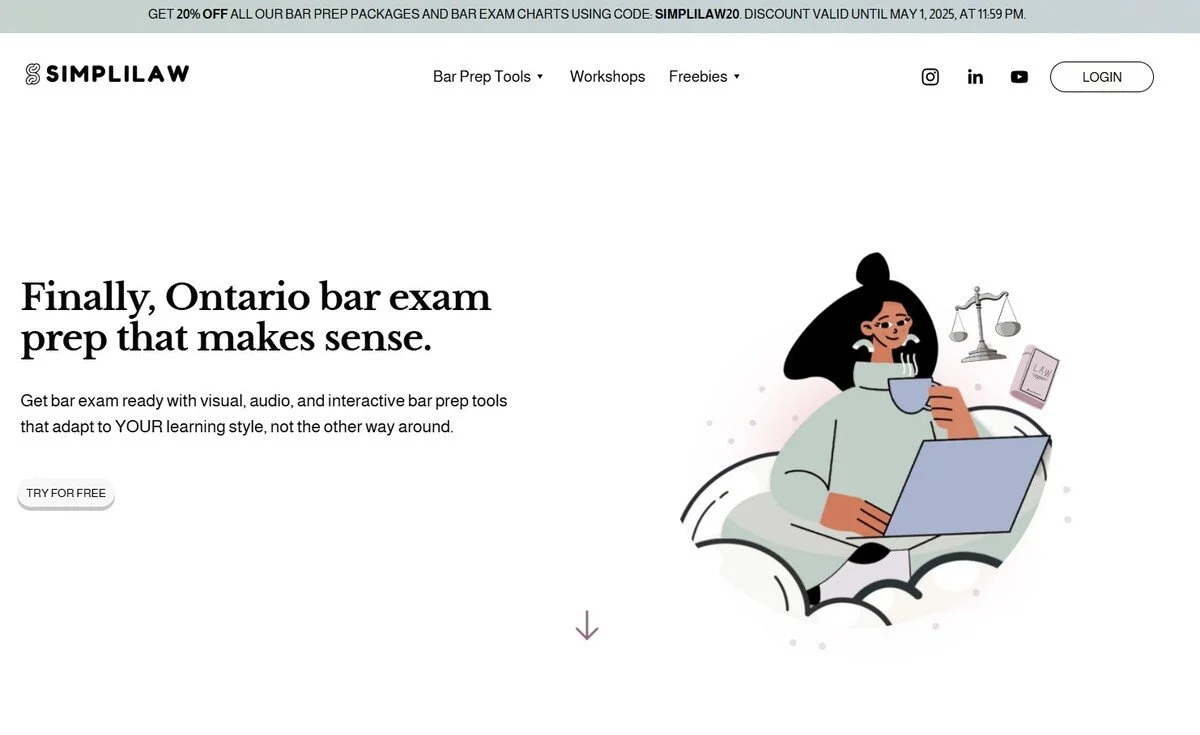This screenshot has width=1200, height=735.
Task: Click the 'Get bar exam ready' paragraph
Action: click(264, 414)
